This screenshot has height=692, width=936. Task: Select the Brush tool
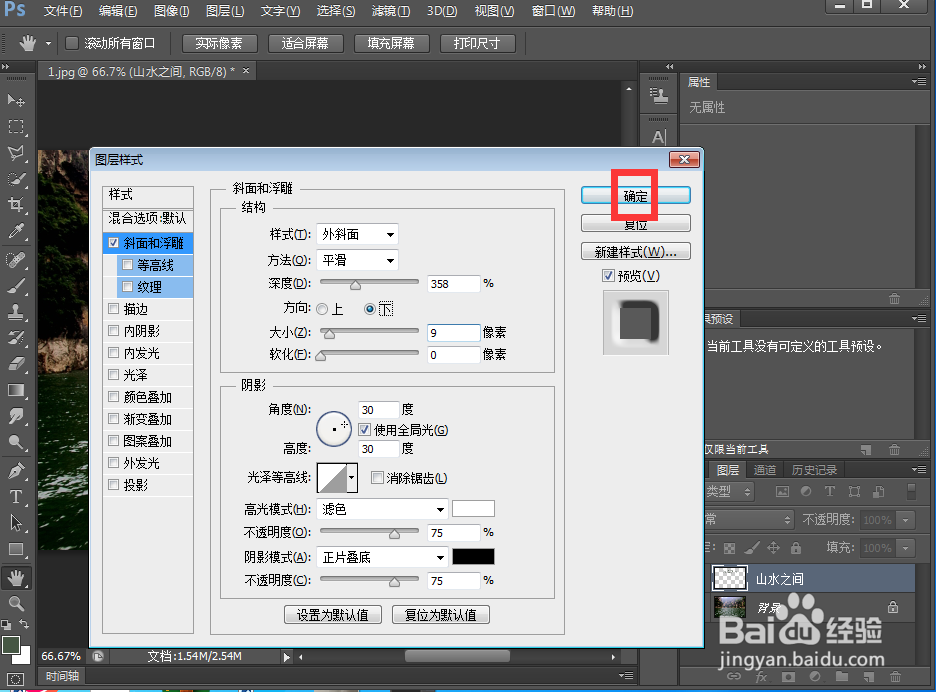point(16,286)
